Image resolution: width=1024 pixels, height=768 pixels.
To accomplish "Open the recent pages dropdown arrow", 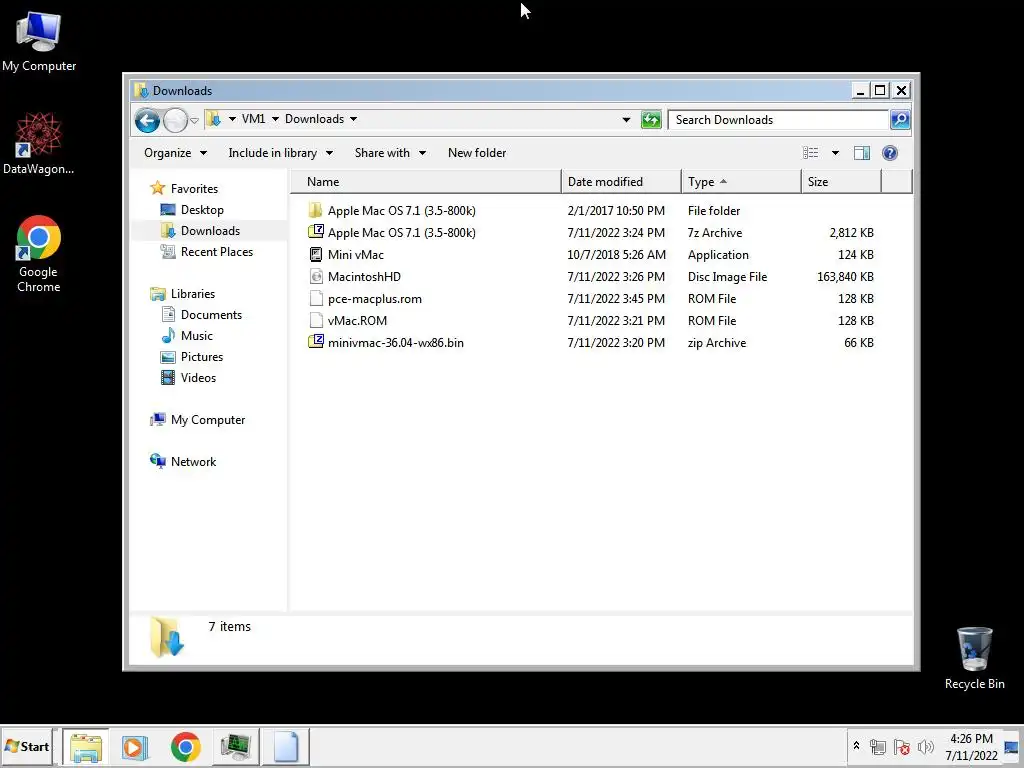I will click(194, 121).
